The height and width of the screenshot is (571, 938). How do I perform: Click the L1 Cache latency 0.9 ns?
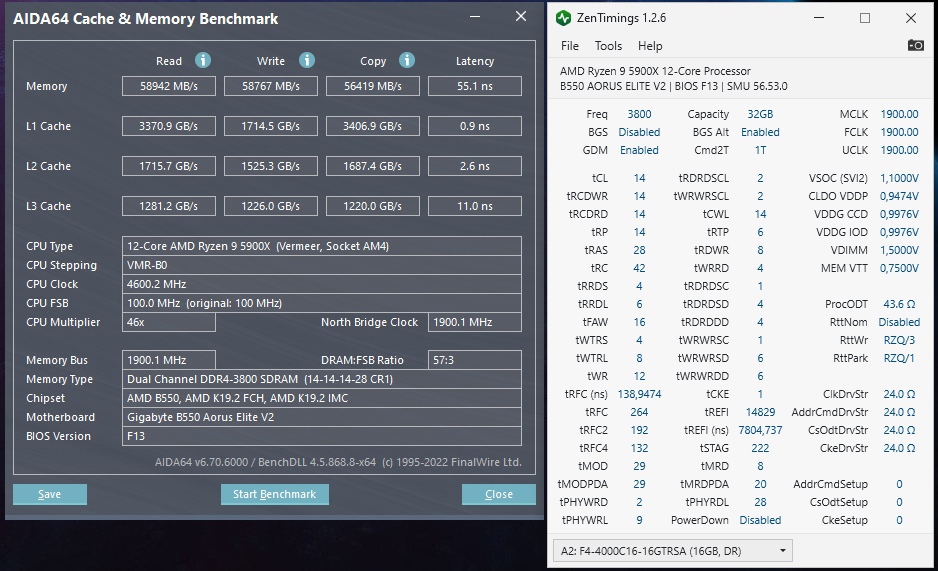click(x=475, y=126)
